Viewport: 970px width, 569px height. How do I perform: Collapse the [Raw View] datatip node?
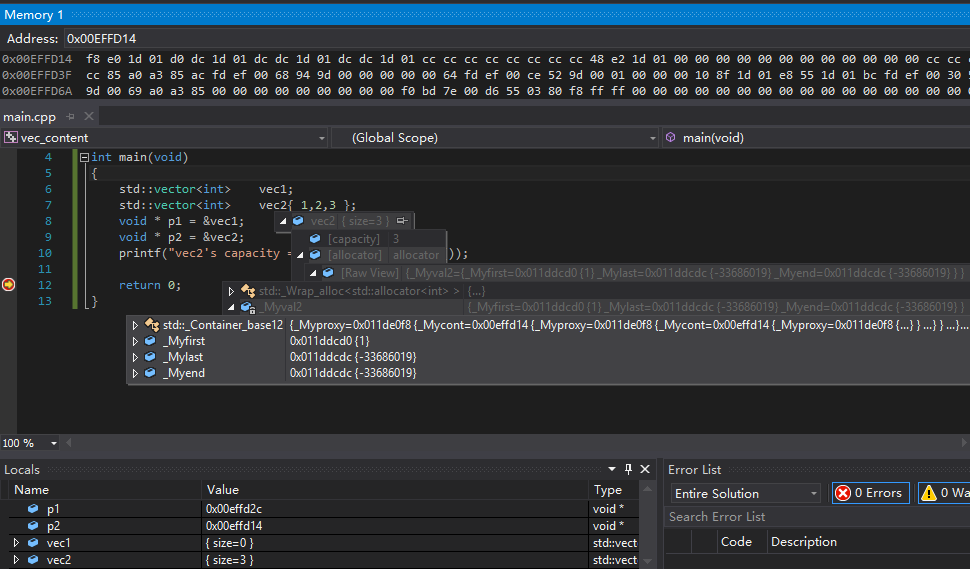click(313, 273)
